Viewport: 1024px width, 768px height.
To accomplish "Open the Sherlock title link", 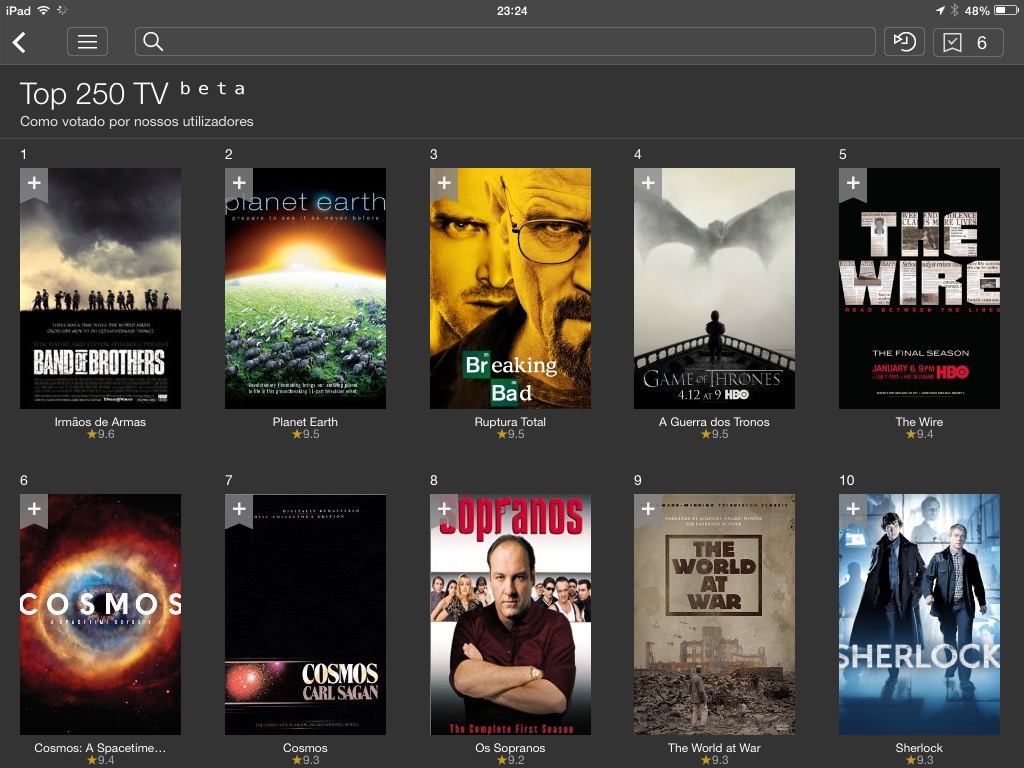I will pos(919,747).
